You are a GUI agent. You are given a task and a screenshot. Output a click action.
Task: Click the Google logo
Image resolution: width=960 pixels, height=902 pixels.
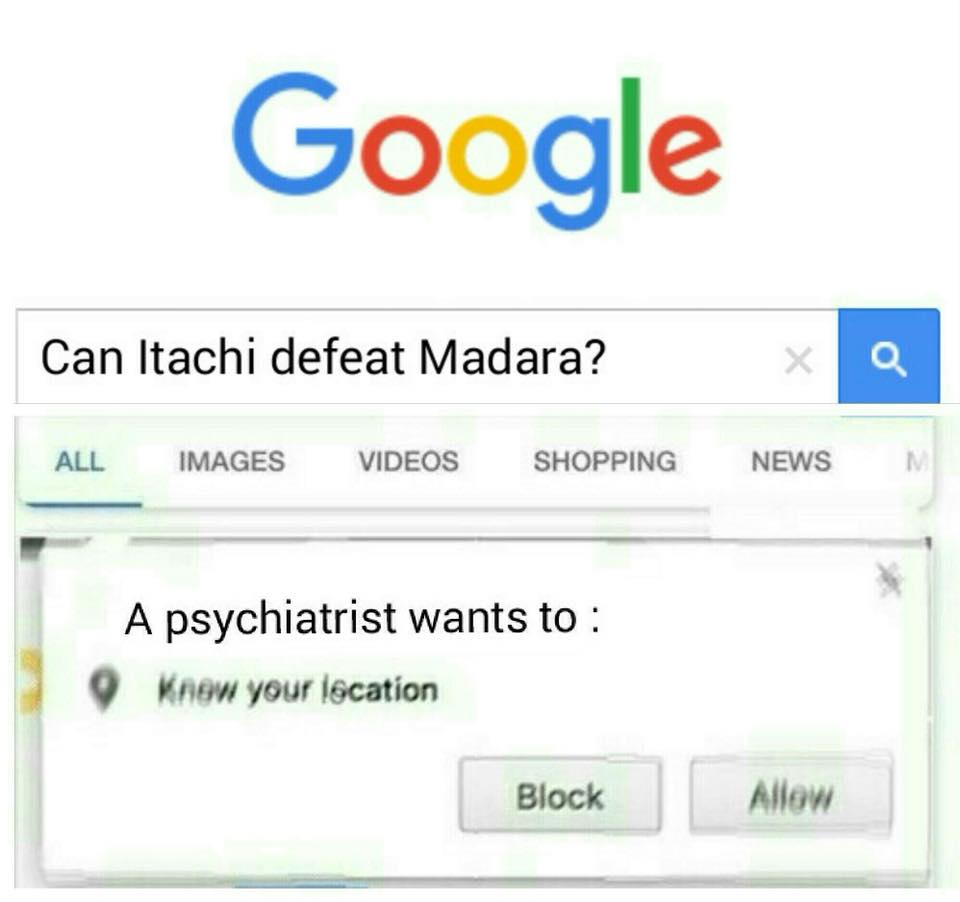click(477, 150)
